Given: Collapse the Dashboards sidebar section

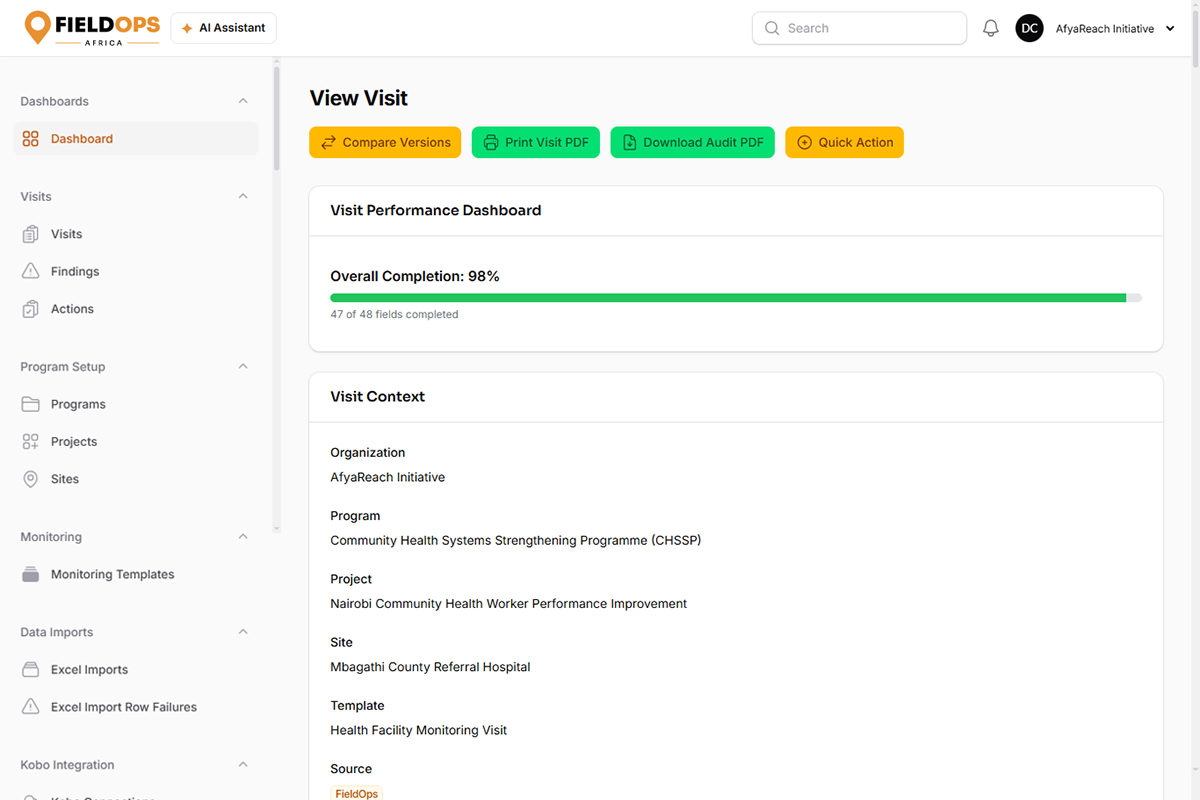Looking at the screenshot, I should [243, 101].
